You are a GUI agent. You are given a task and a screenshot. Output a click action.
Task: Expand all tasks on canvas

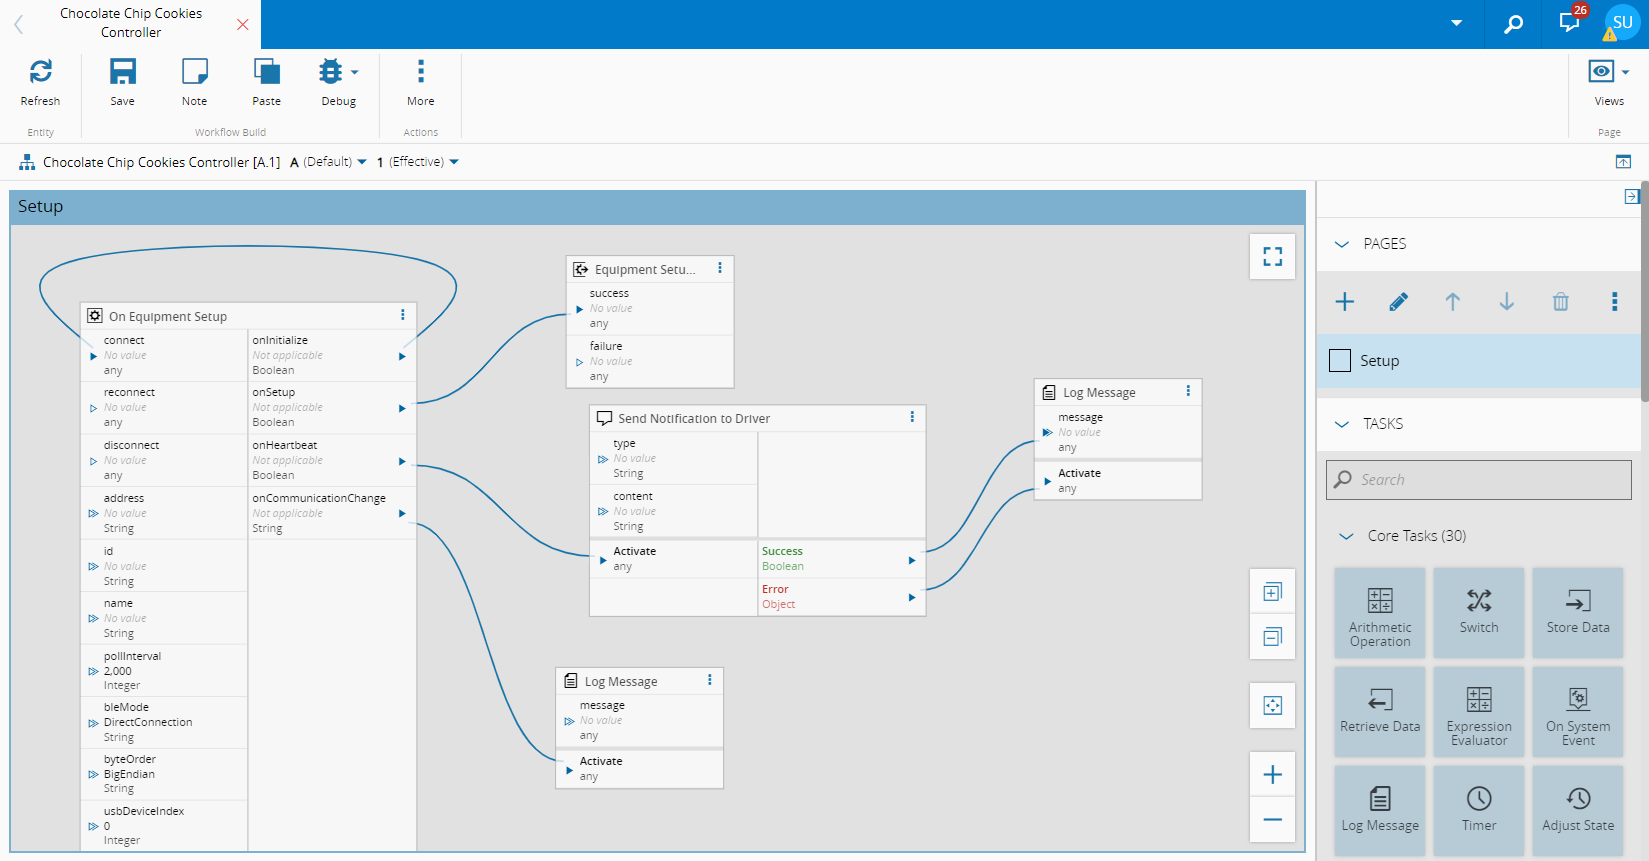point(1272,592)
